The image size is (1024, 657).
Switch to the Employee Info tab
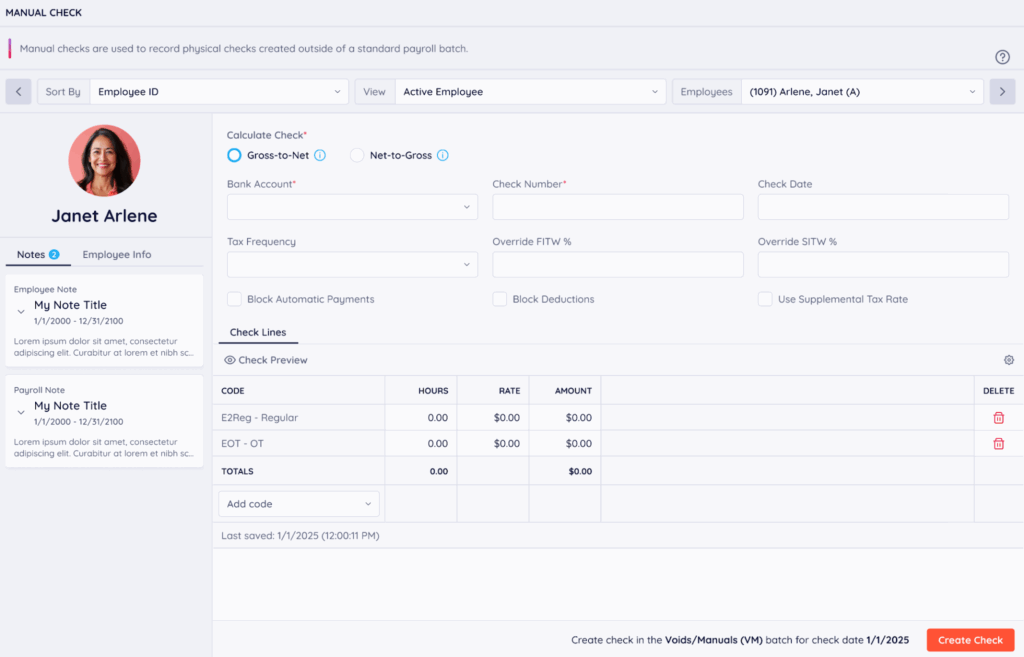[x=117, y=255]
